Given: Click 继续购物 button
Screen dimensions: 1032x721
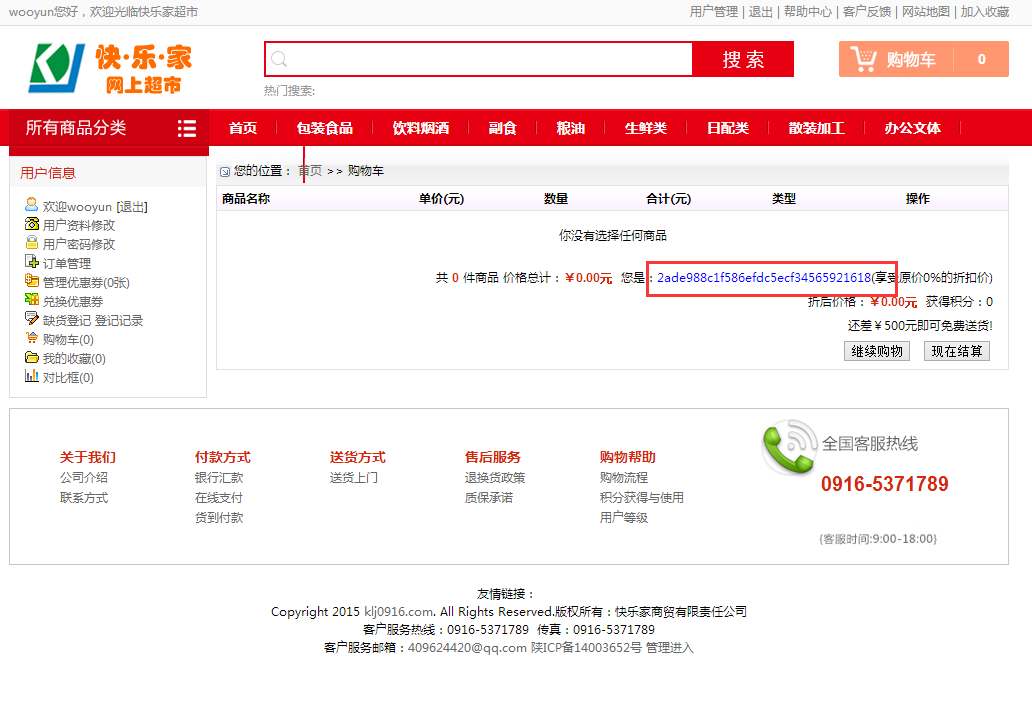Looking at the screenshot, I should coord(877,351).
